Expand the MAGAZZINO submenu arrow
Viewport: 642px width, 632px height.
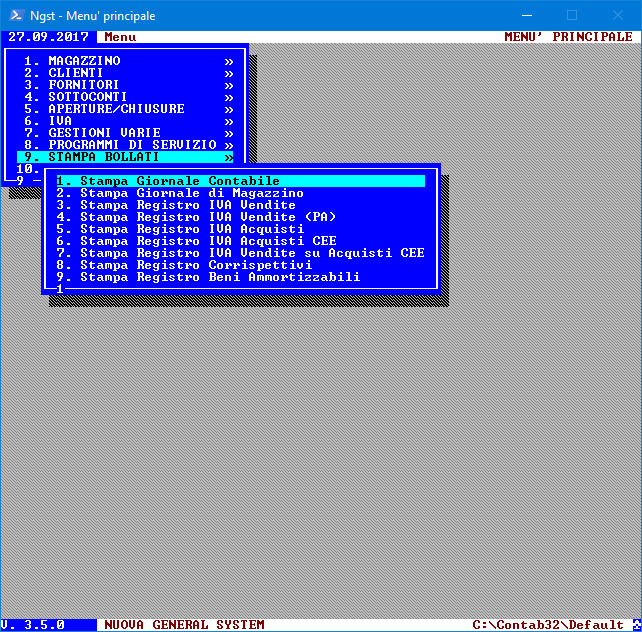229,61
